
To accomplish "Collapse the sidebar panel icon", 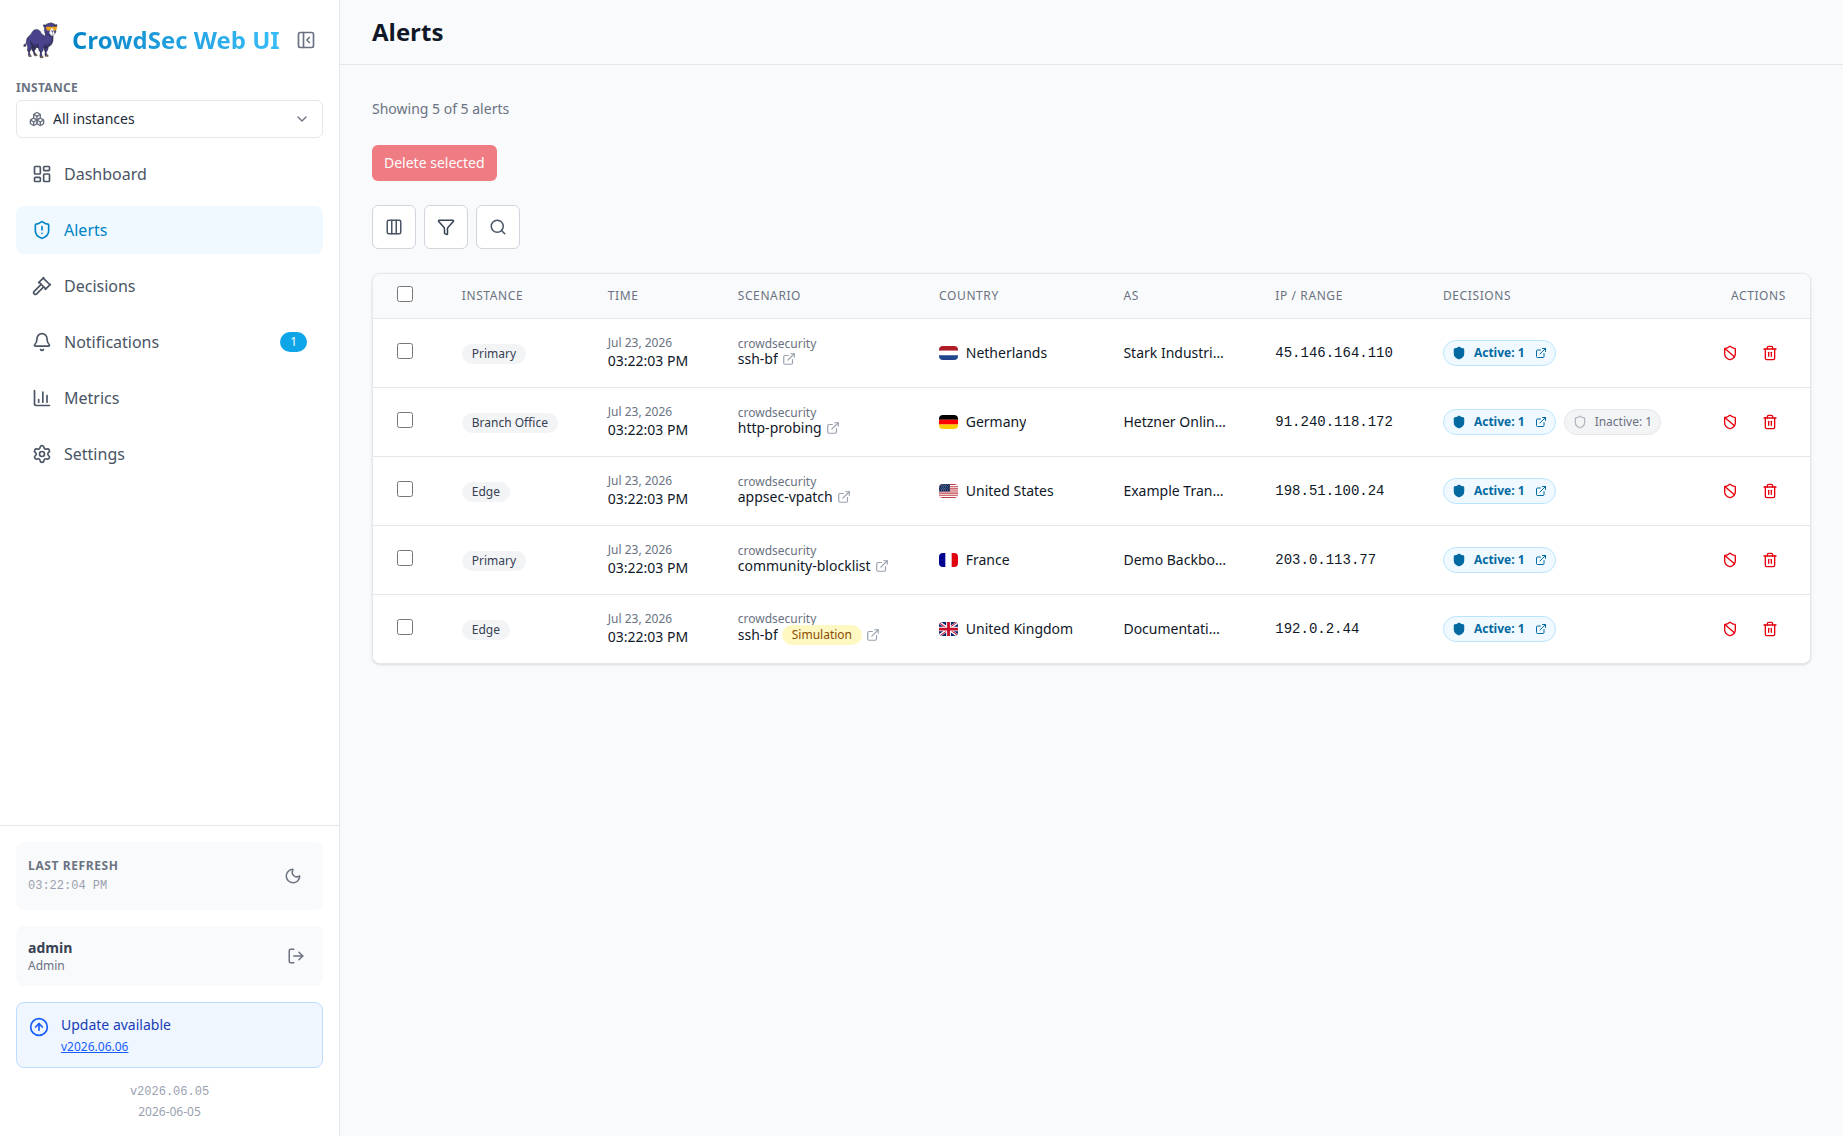I will 306,40.
